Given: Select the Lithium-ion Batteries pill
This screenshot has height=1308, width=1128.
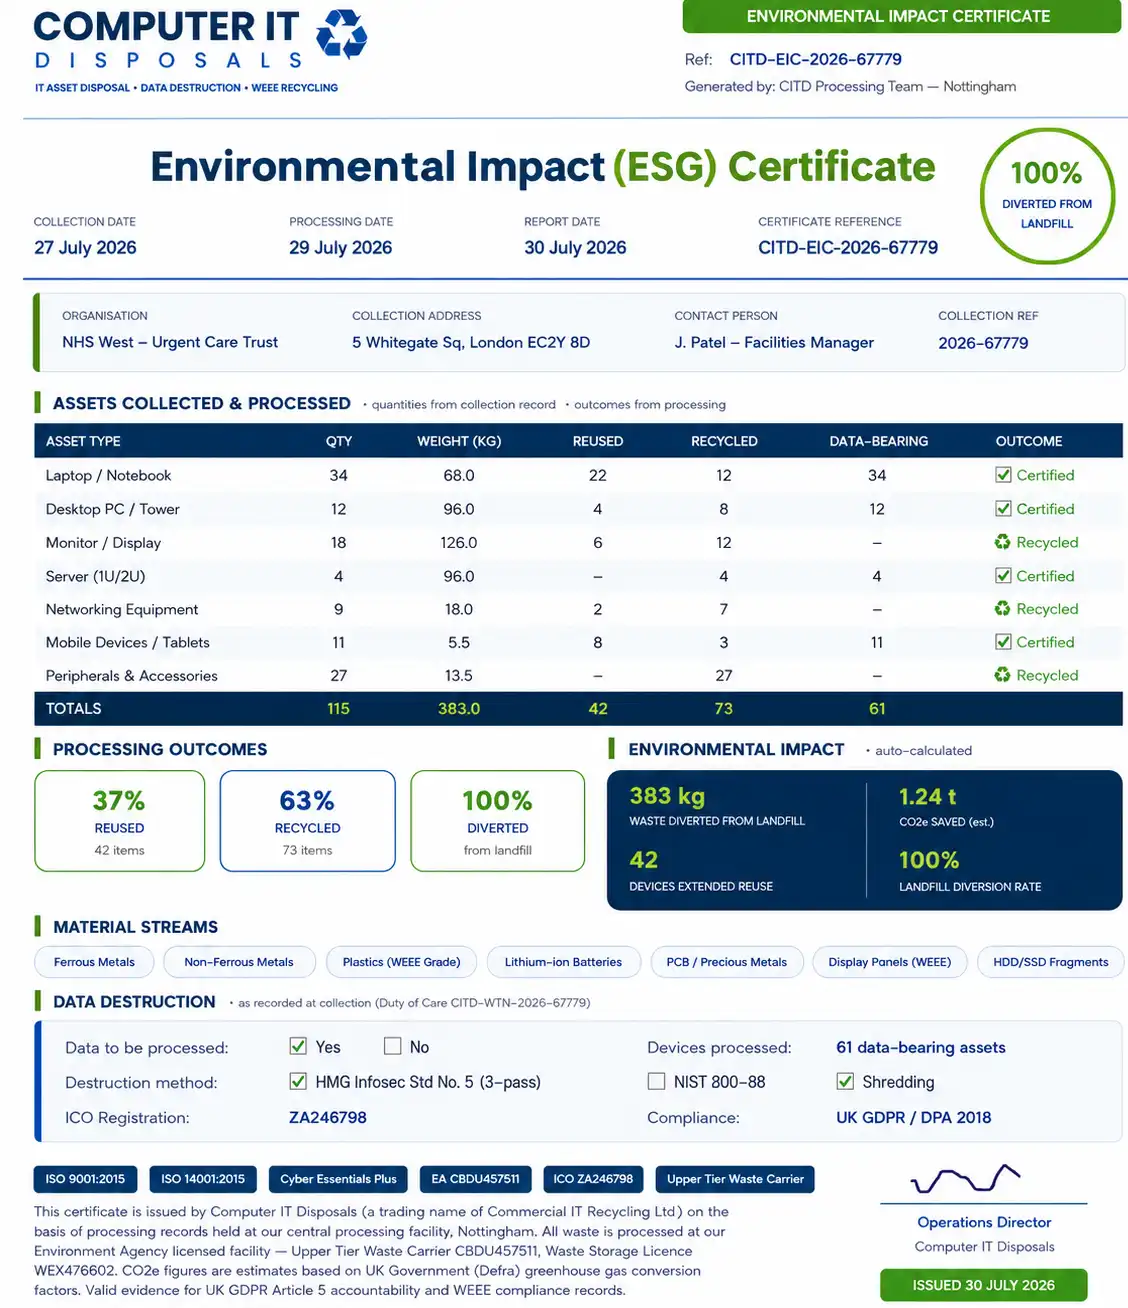Looking at the screenshot, I should (563, 962).
